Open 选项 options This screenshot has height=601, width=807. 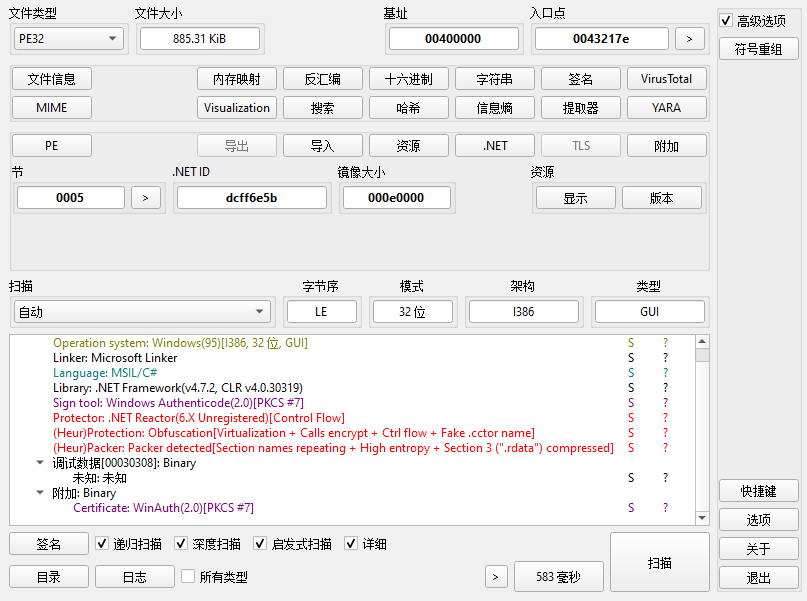759,520
